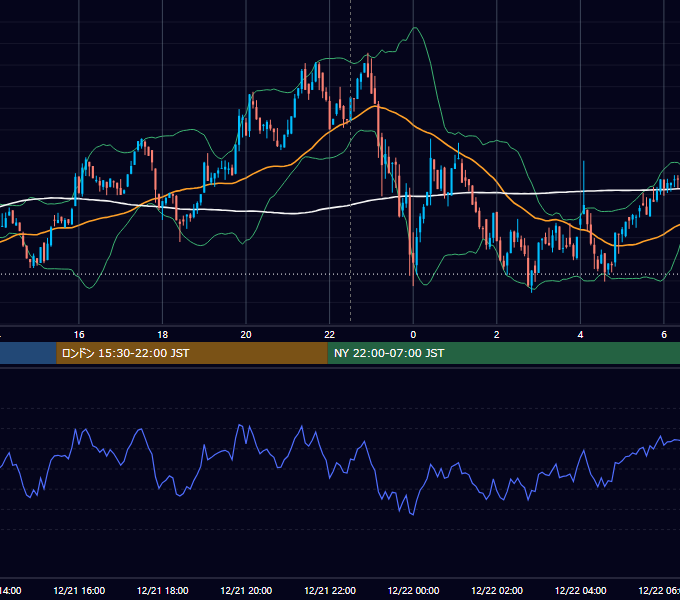The height and width of the screenshot is (600, 680).
Task: Click the 20 hour label on time axis
Action: pos(246,335)
